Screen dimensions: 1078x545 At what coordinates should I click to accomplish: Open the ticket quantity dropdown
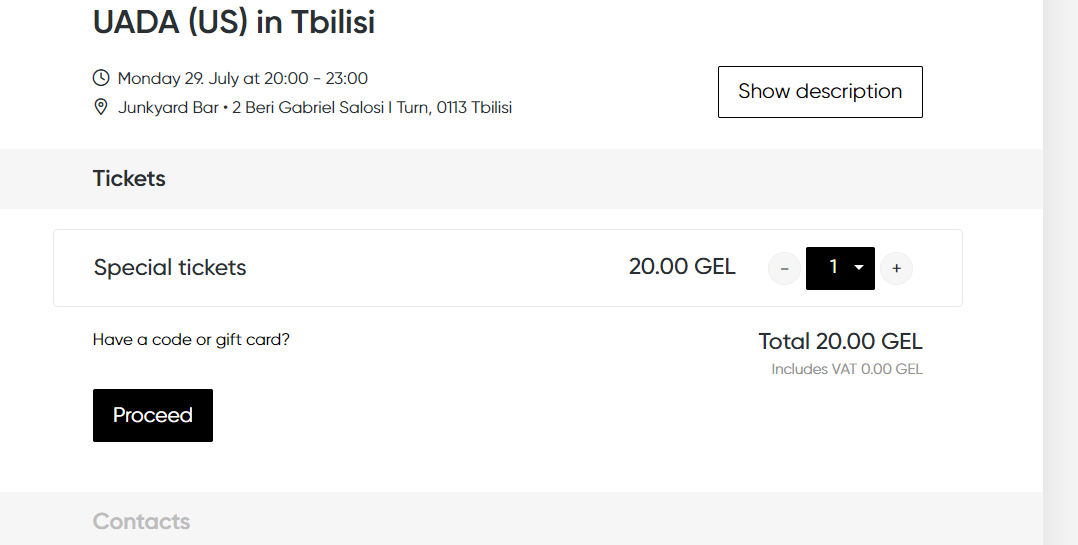pyautogui.click(x=840, y=268)
